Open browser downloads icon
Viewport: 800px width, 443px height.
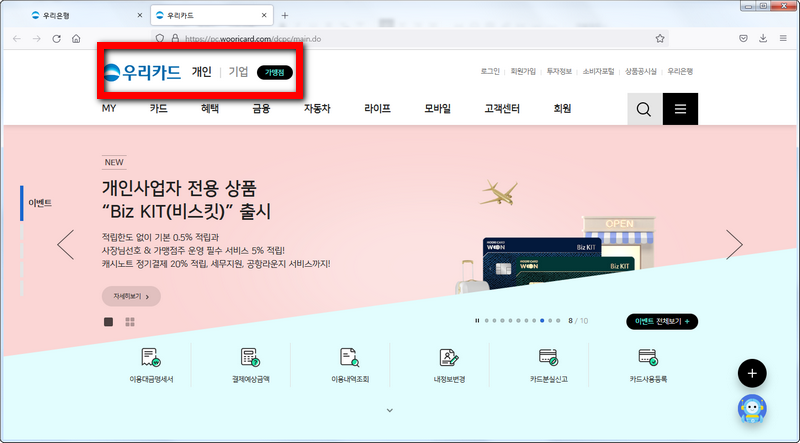point(763,39)
